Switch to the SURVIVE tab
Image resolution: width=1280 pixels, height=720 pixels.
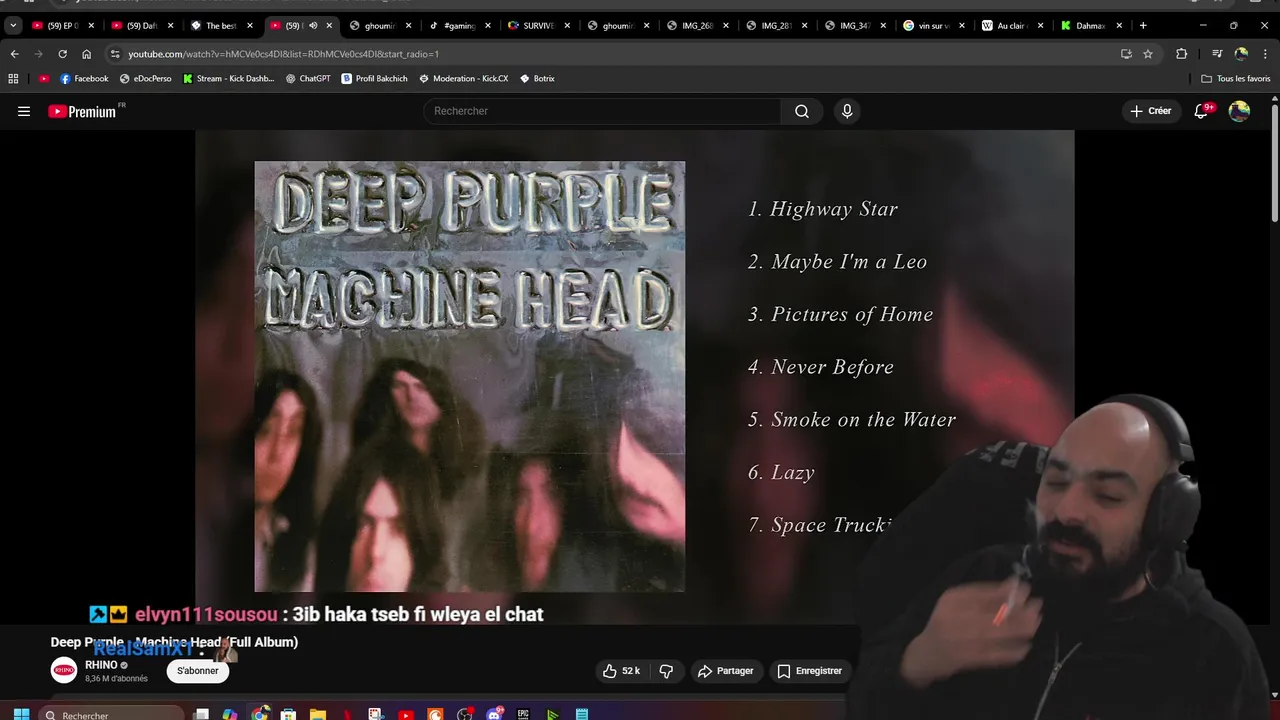[537, 26]
